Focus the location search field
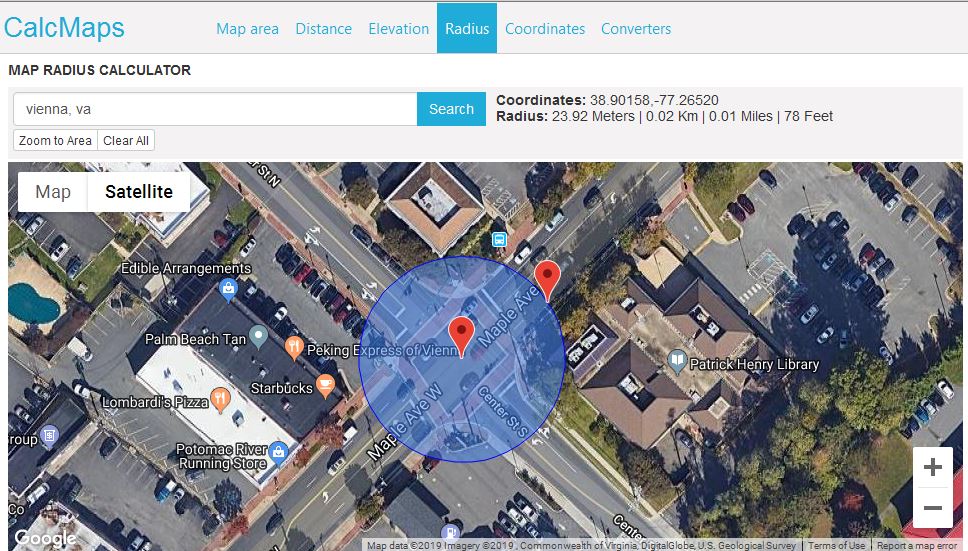968x551 pixels. click(x=215, y=109)
